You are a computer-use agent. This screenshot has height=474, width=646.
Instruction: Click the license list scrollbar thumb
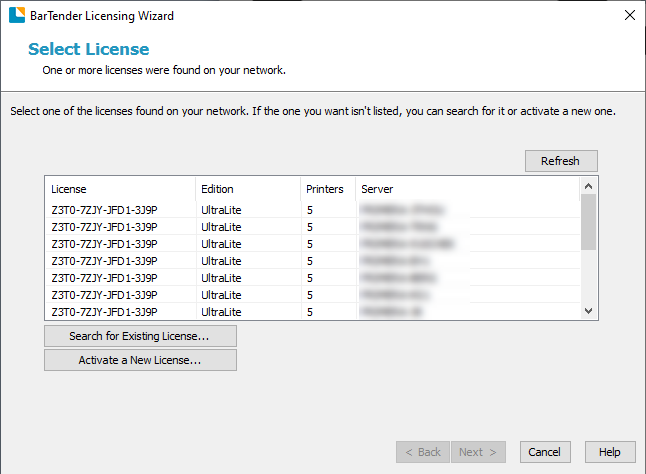pos(589,222)
